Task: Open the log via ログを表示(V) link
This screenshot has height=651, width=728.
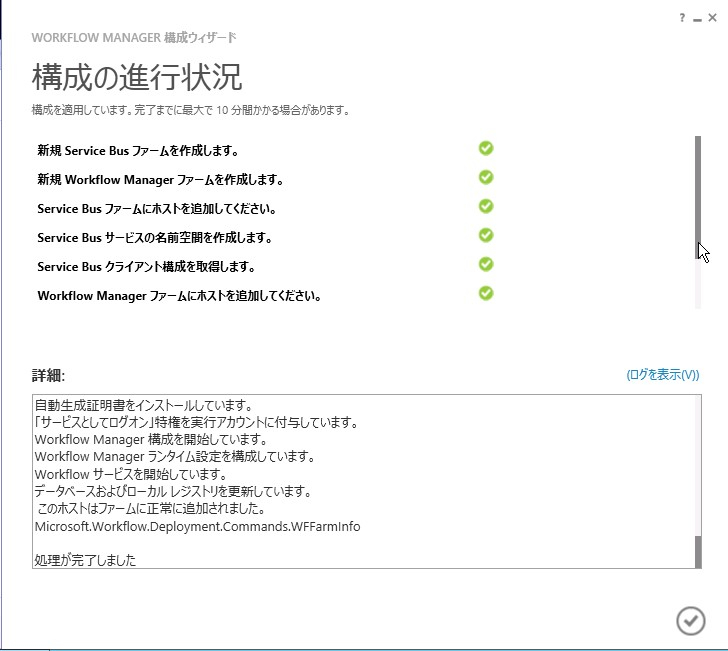Action: pos(663,375)
